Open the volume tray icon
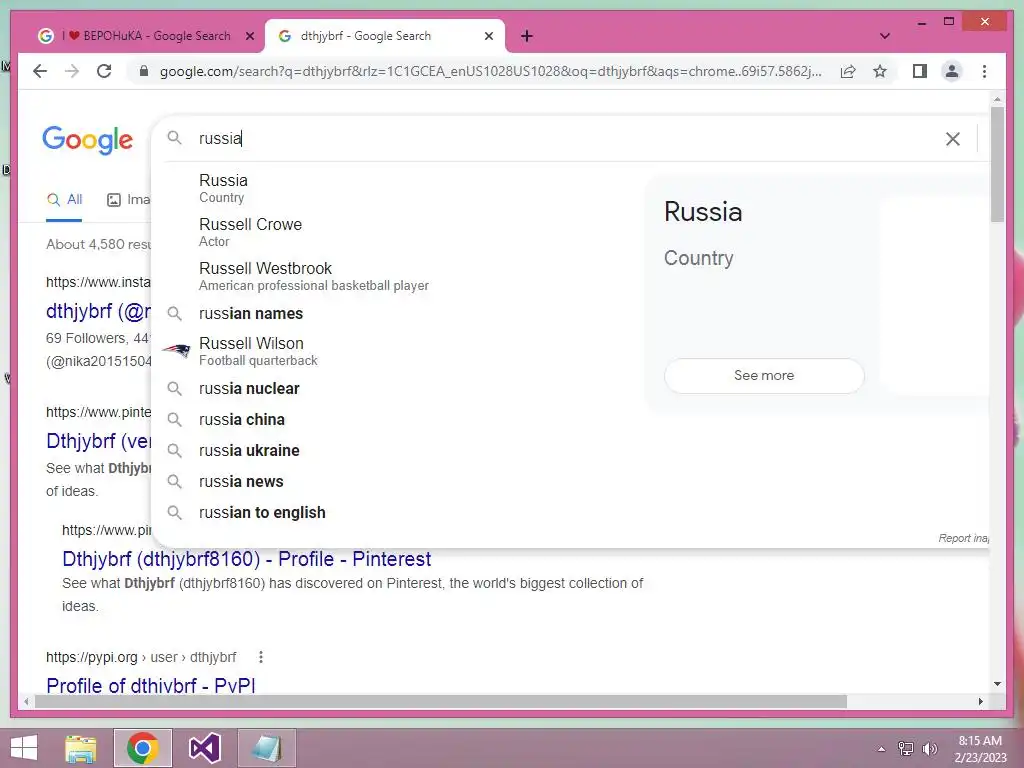 [x=929, y=748]
